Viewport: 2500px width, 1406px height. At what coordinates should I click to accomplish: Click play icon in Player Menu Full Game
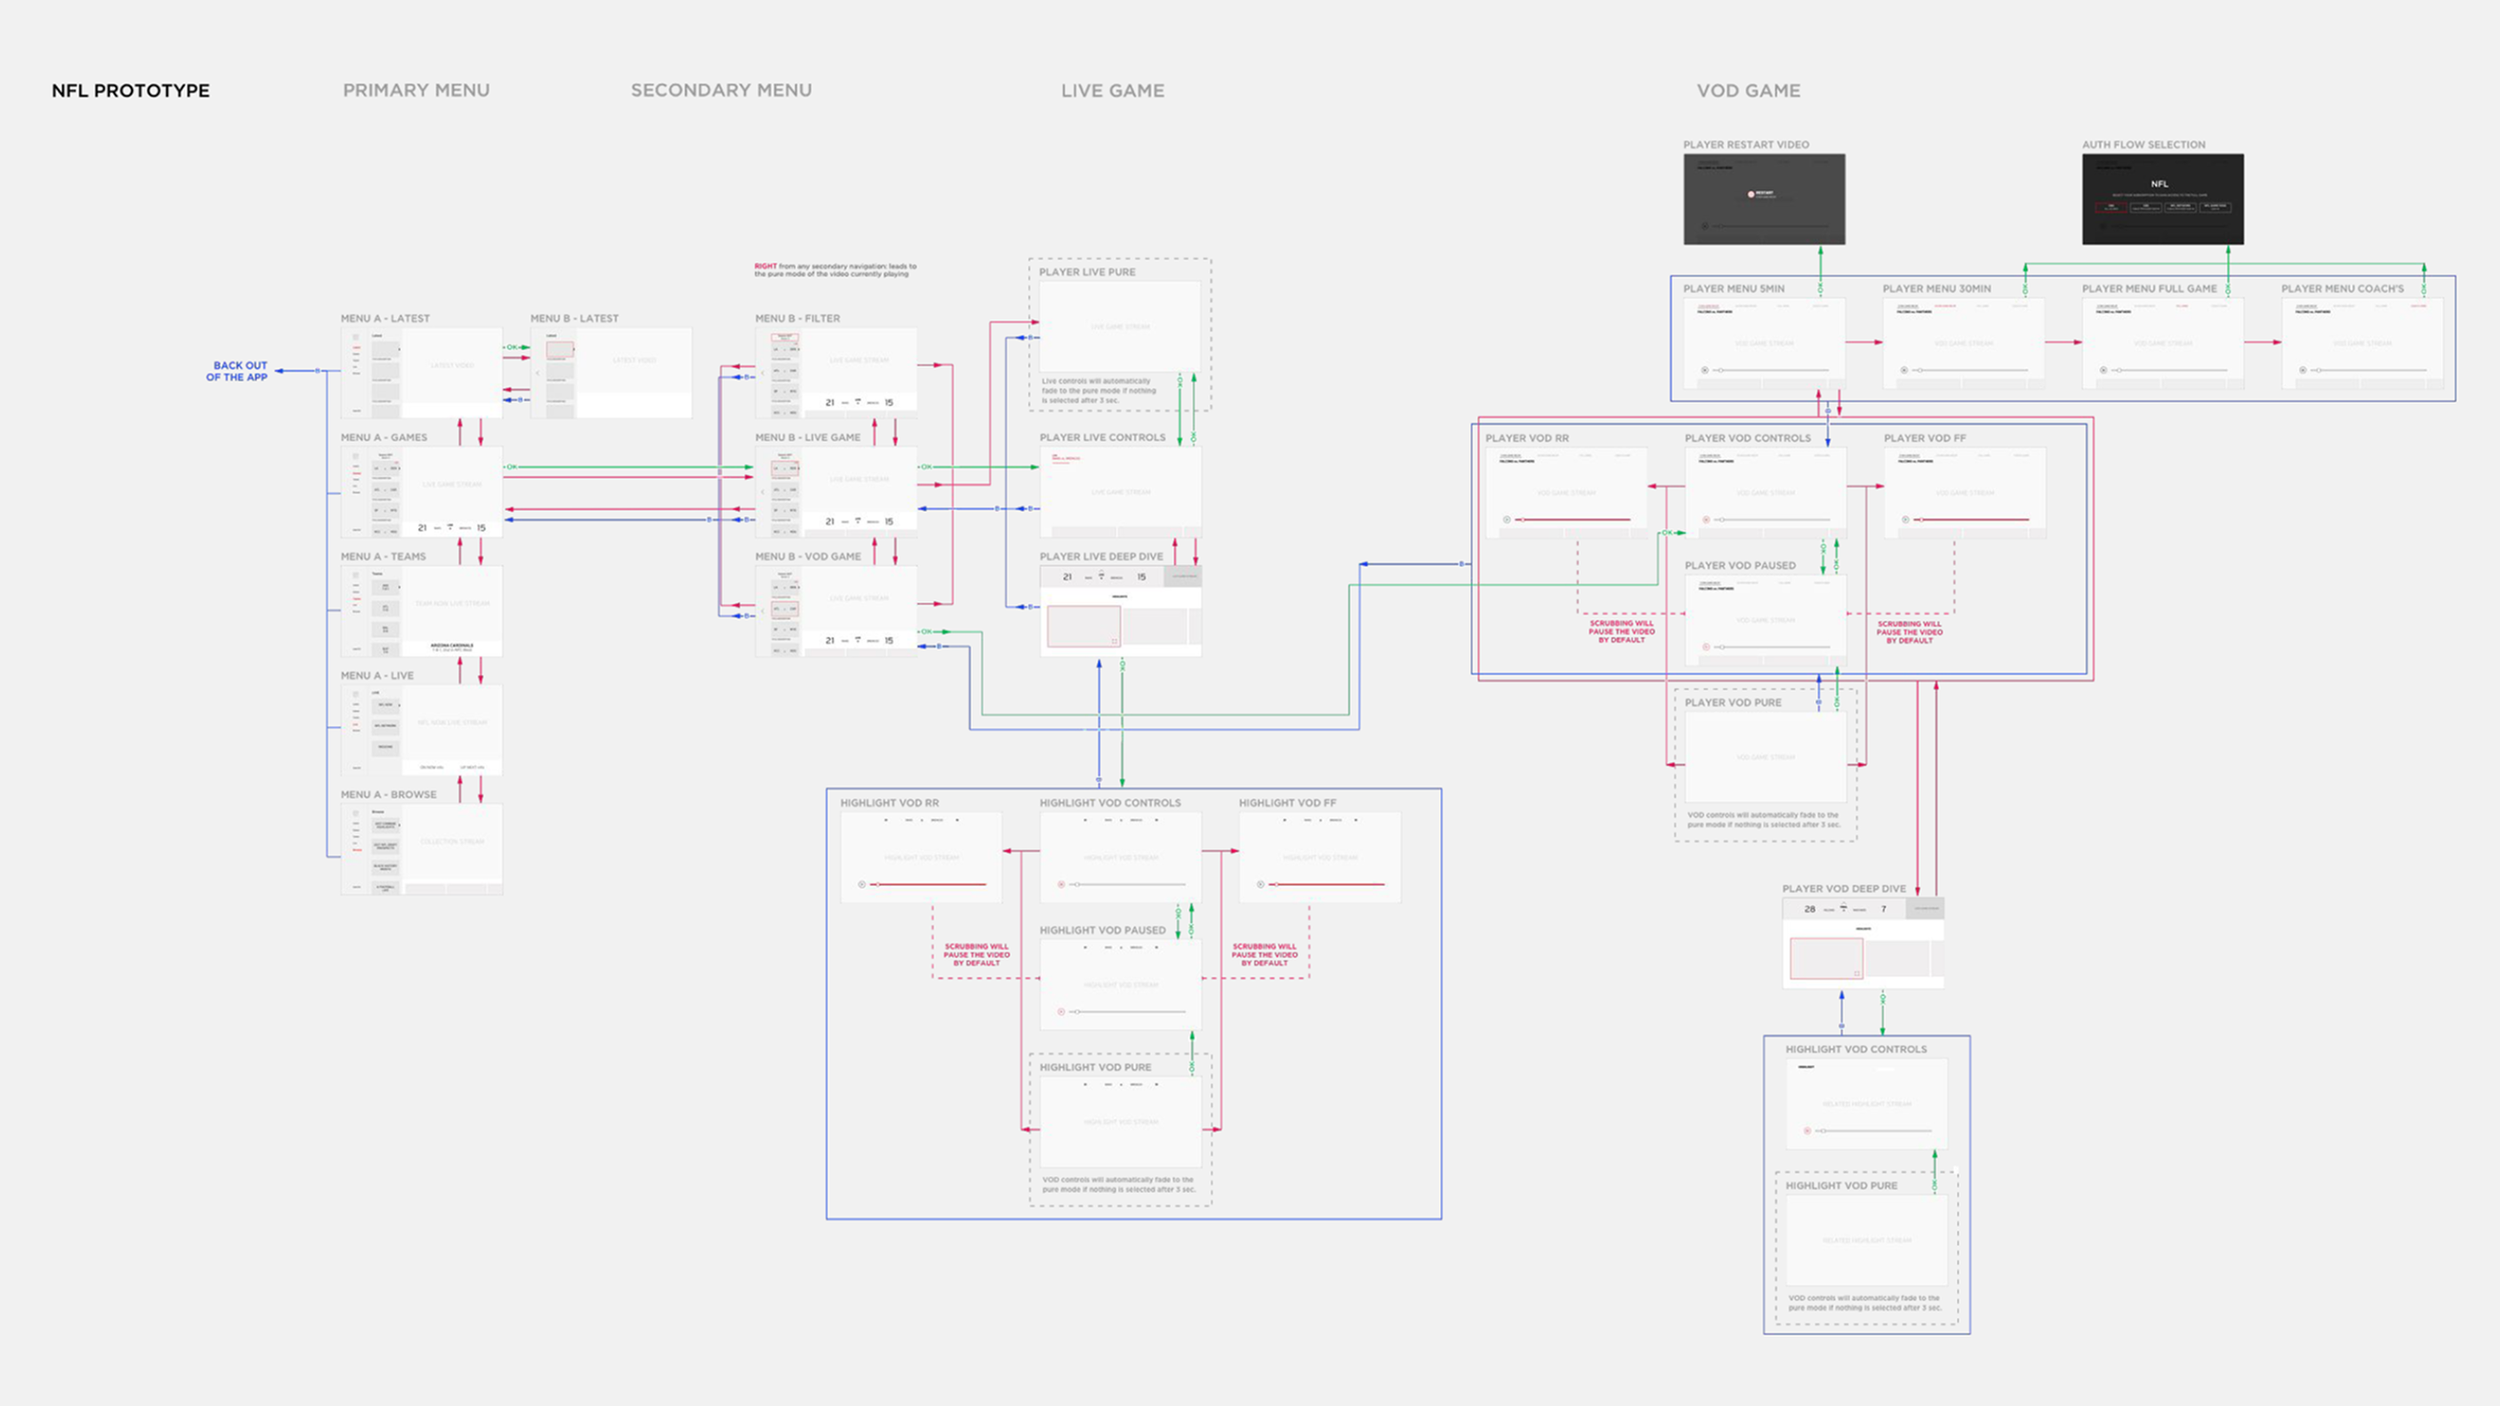pyautogui.click(x=2103, y=370)
